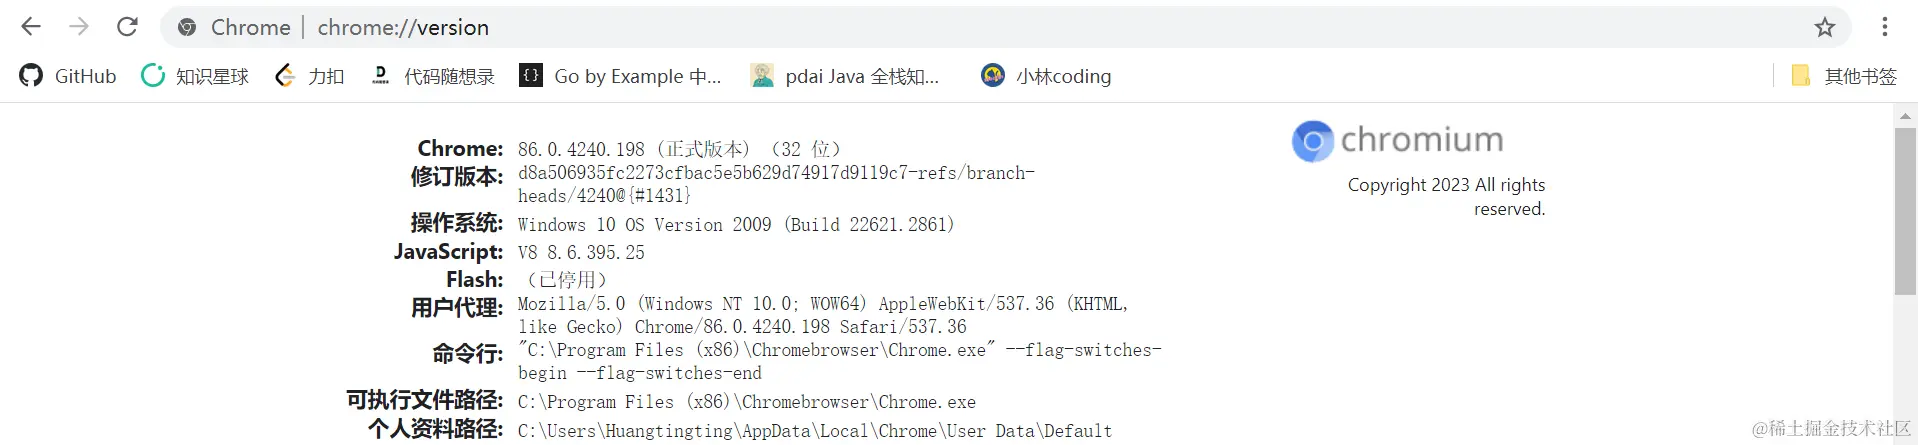This screenshot has width=1918, height=445.
Task: Click the scrollbar up arrow
Action: point(1905,116)
